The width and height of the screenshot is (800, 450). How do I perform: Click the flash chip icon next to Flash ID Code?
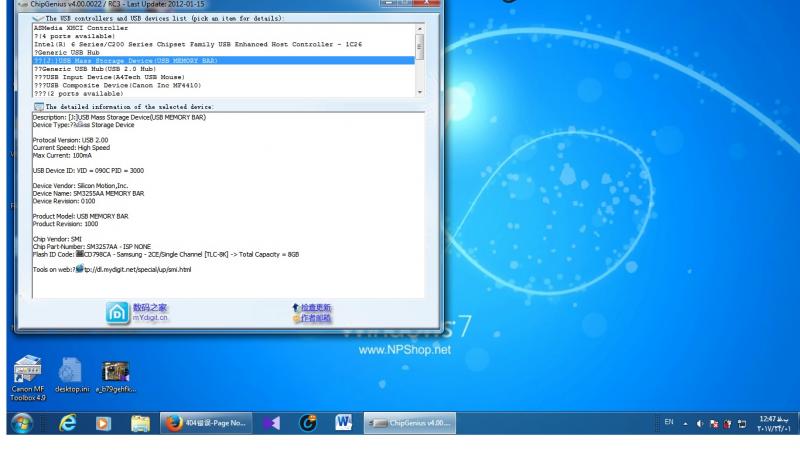tap(80, 254)
